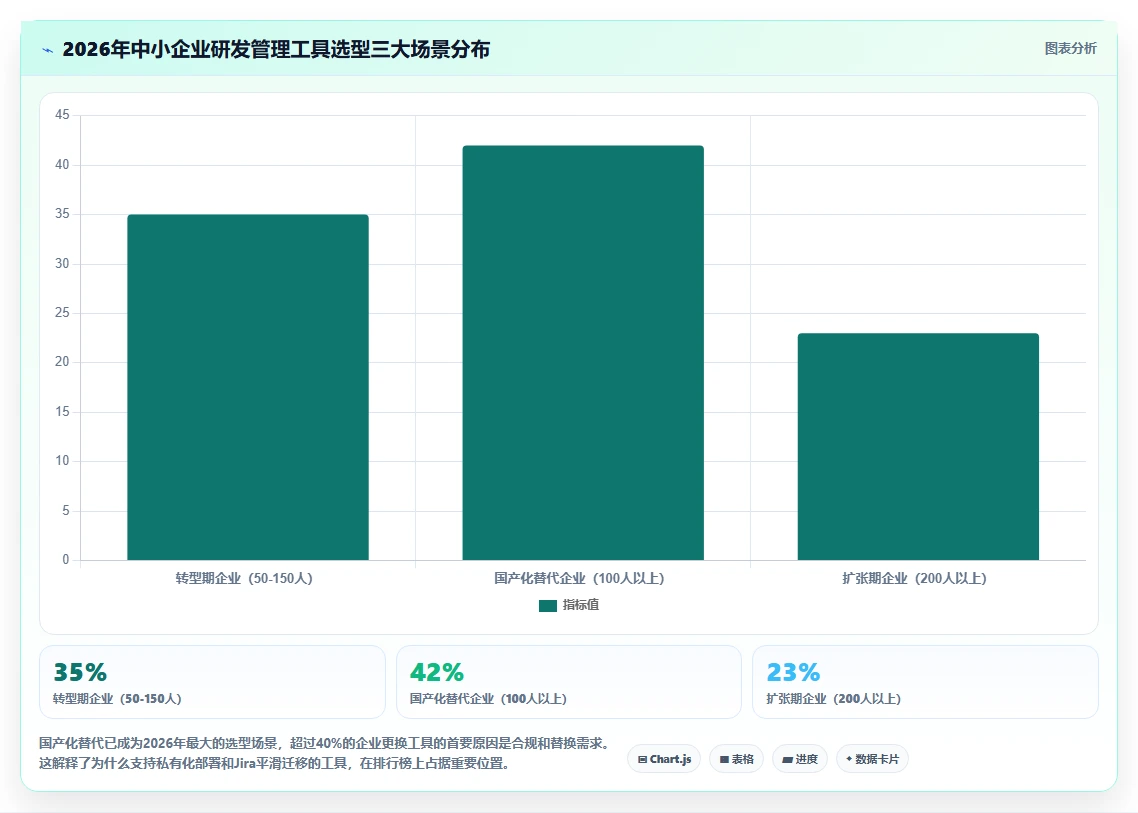The height and width of the screenshot is (813, 1138).
Task: Click the 数据卡片 tag pill
Action: 872,759
